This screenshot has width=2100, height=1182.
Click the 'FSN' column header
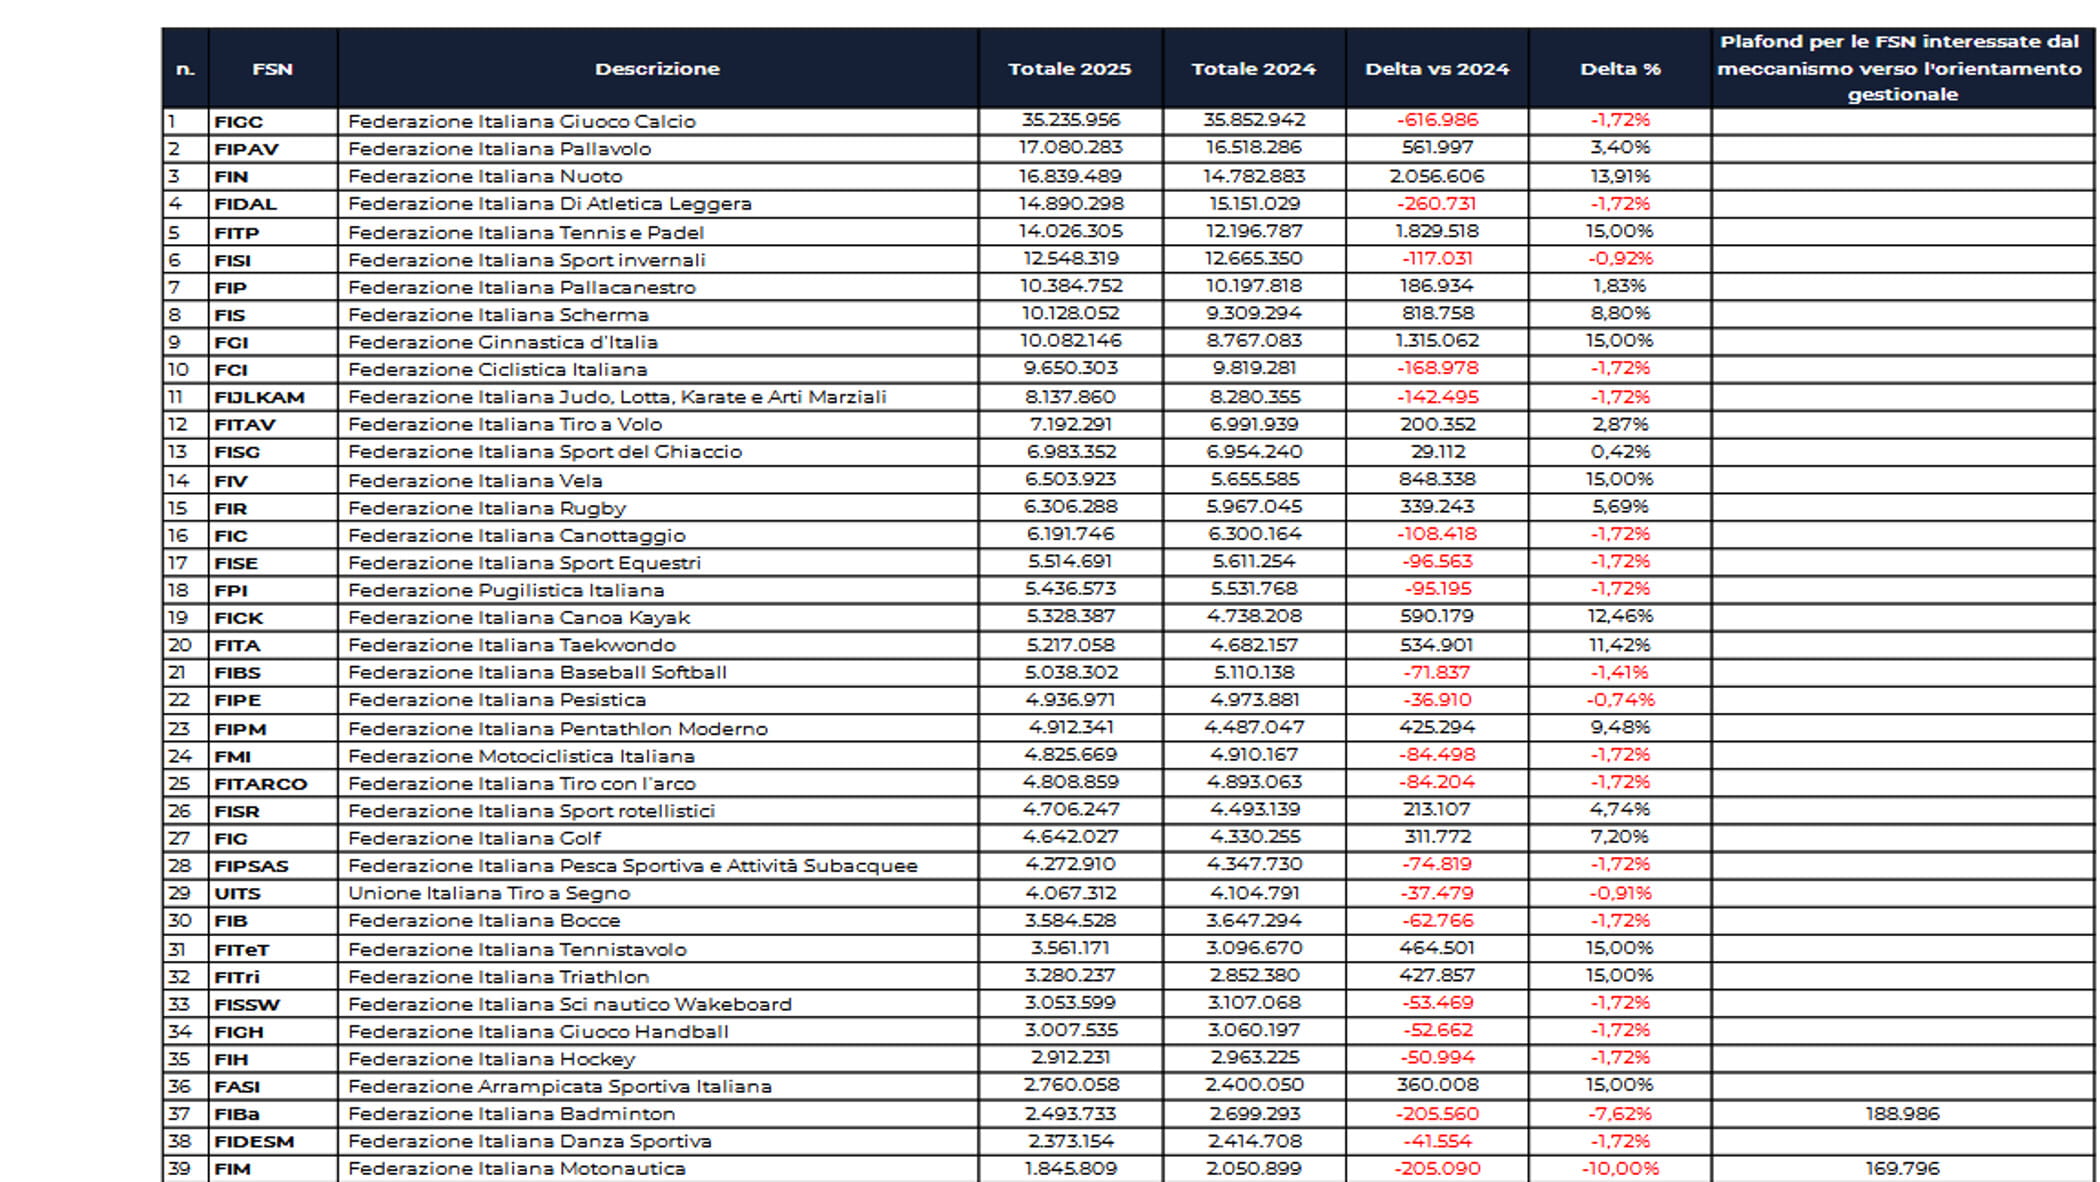(272, 69)
